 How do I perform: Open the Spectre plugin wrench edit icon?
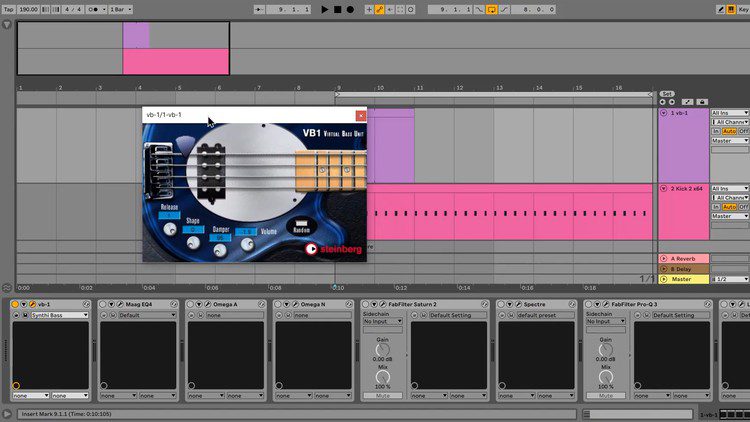tap(518, 304)
